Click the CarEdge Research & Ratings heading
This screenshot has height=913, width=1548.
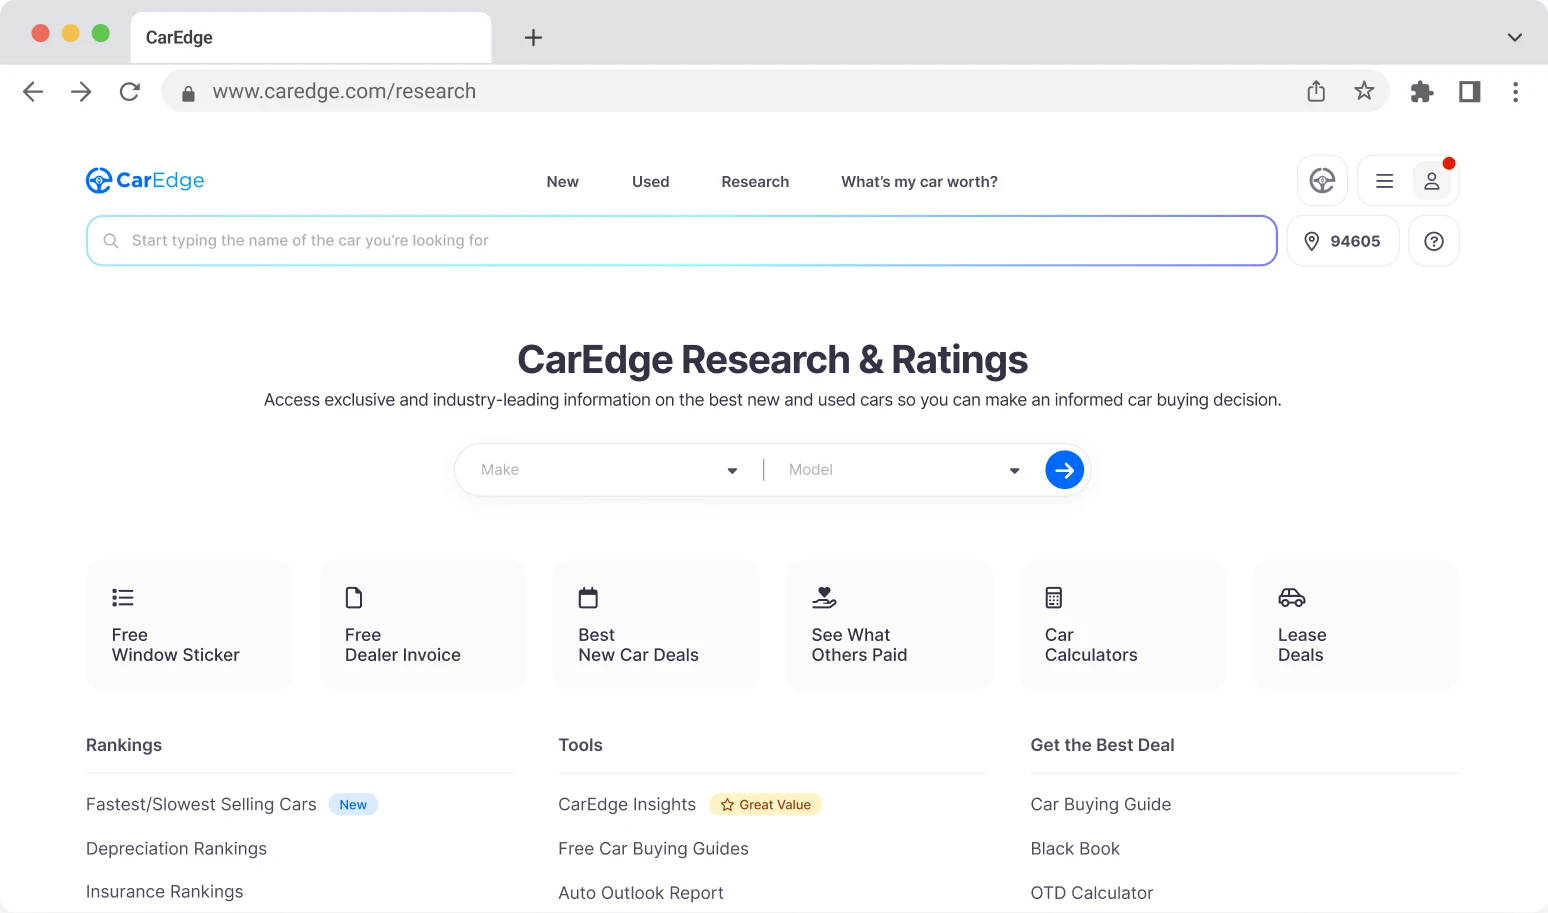(773, 360)
